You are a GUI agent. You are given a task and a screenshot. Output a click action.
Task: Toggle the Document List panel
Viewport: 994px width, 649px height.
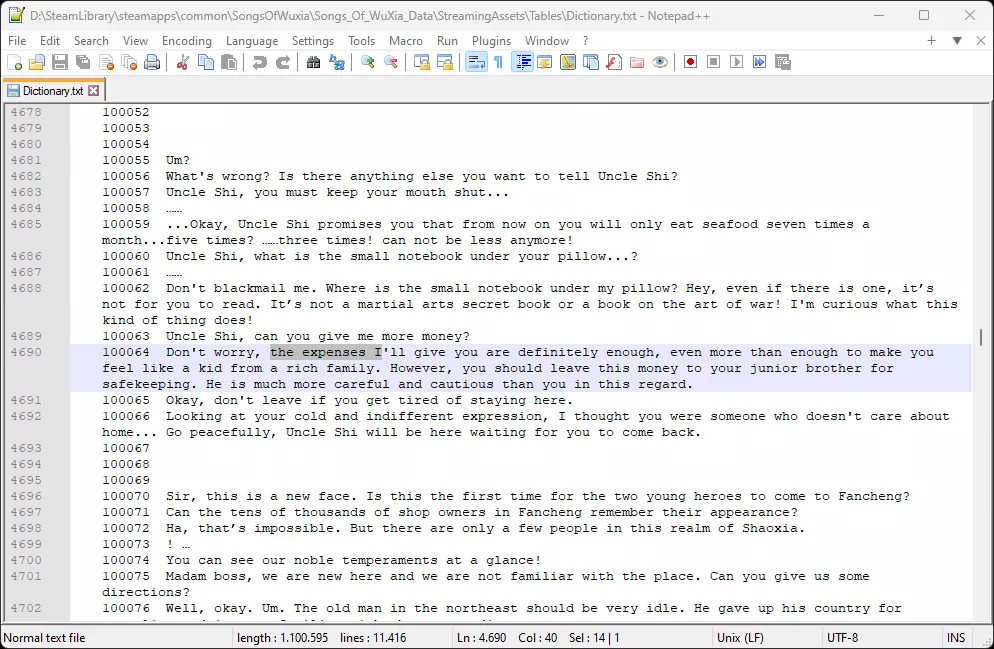pos(591,62)
